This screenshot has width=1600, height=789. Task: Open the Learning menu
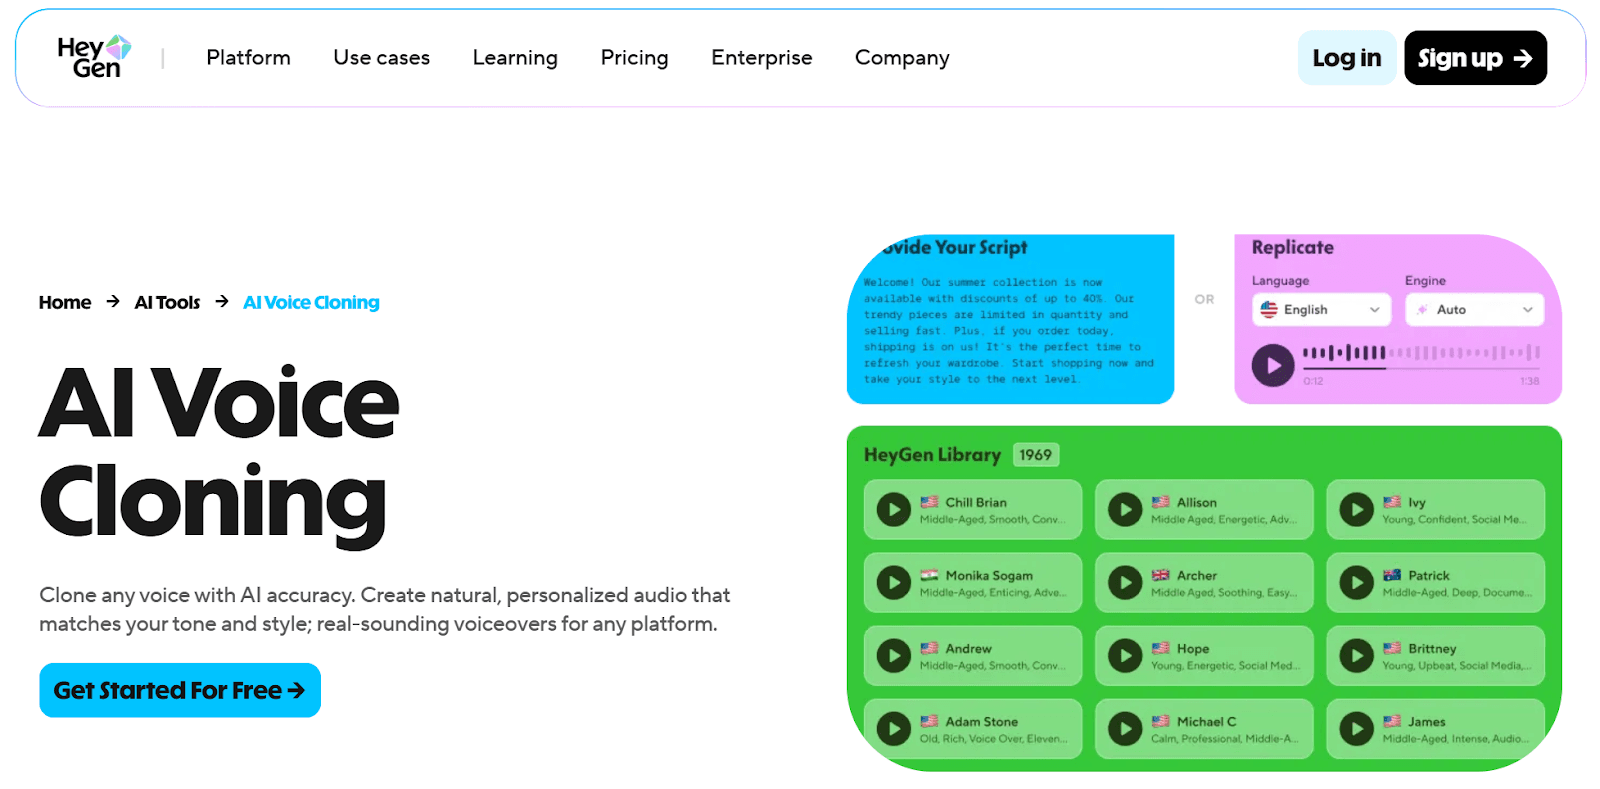[515, 58]
